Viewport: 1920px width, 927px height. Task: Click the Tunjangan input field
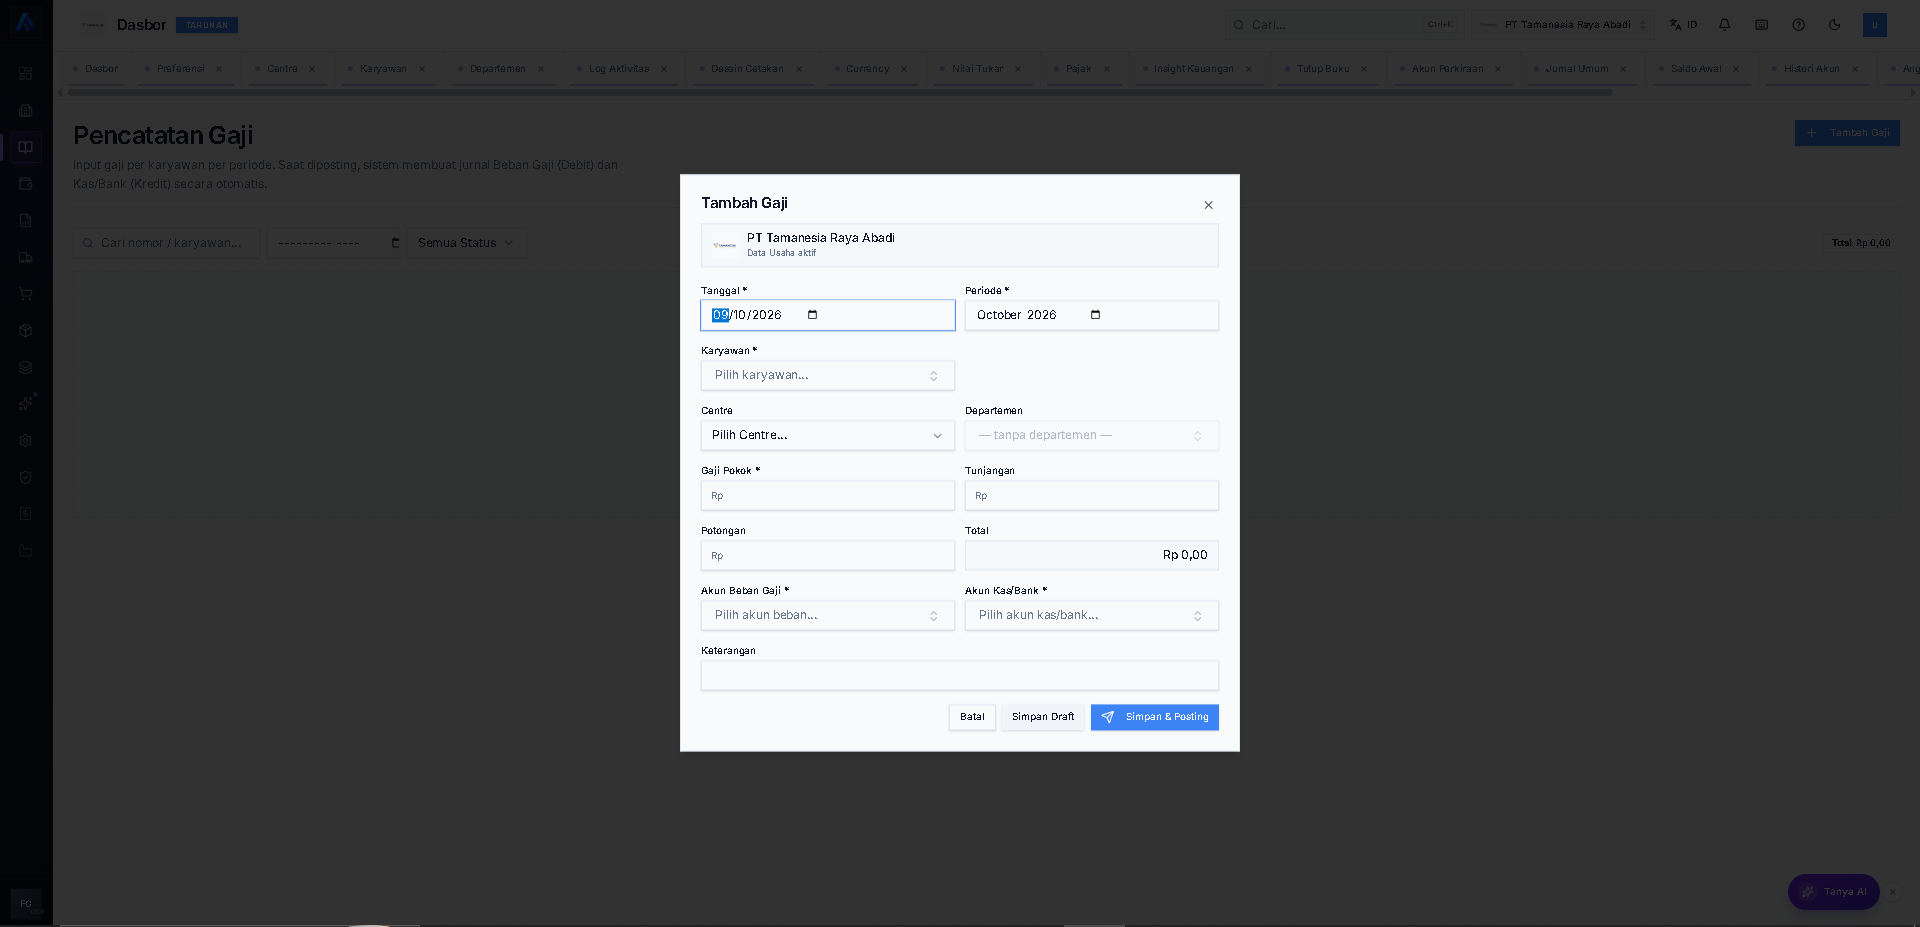(x=1091, y=496)
